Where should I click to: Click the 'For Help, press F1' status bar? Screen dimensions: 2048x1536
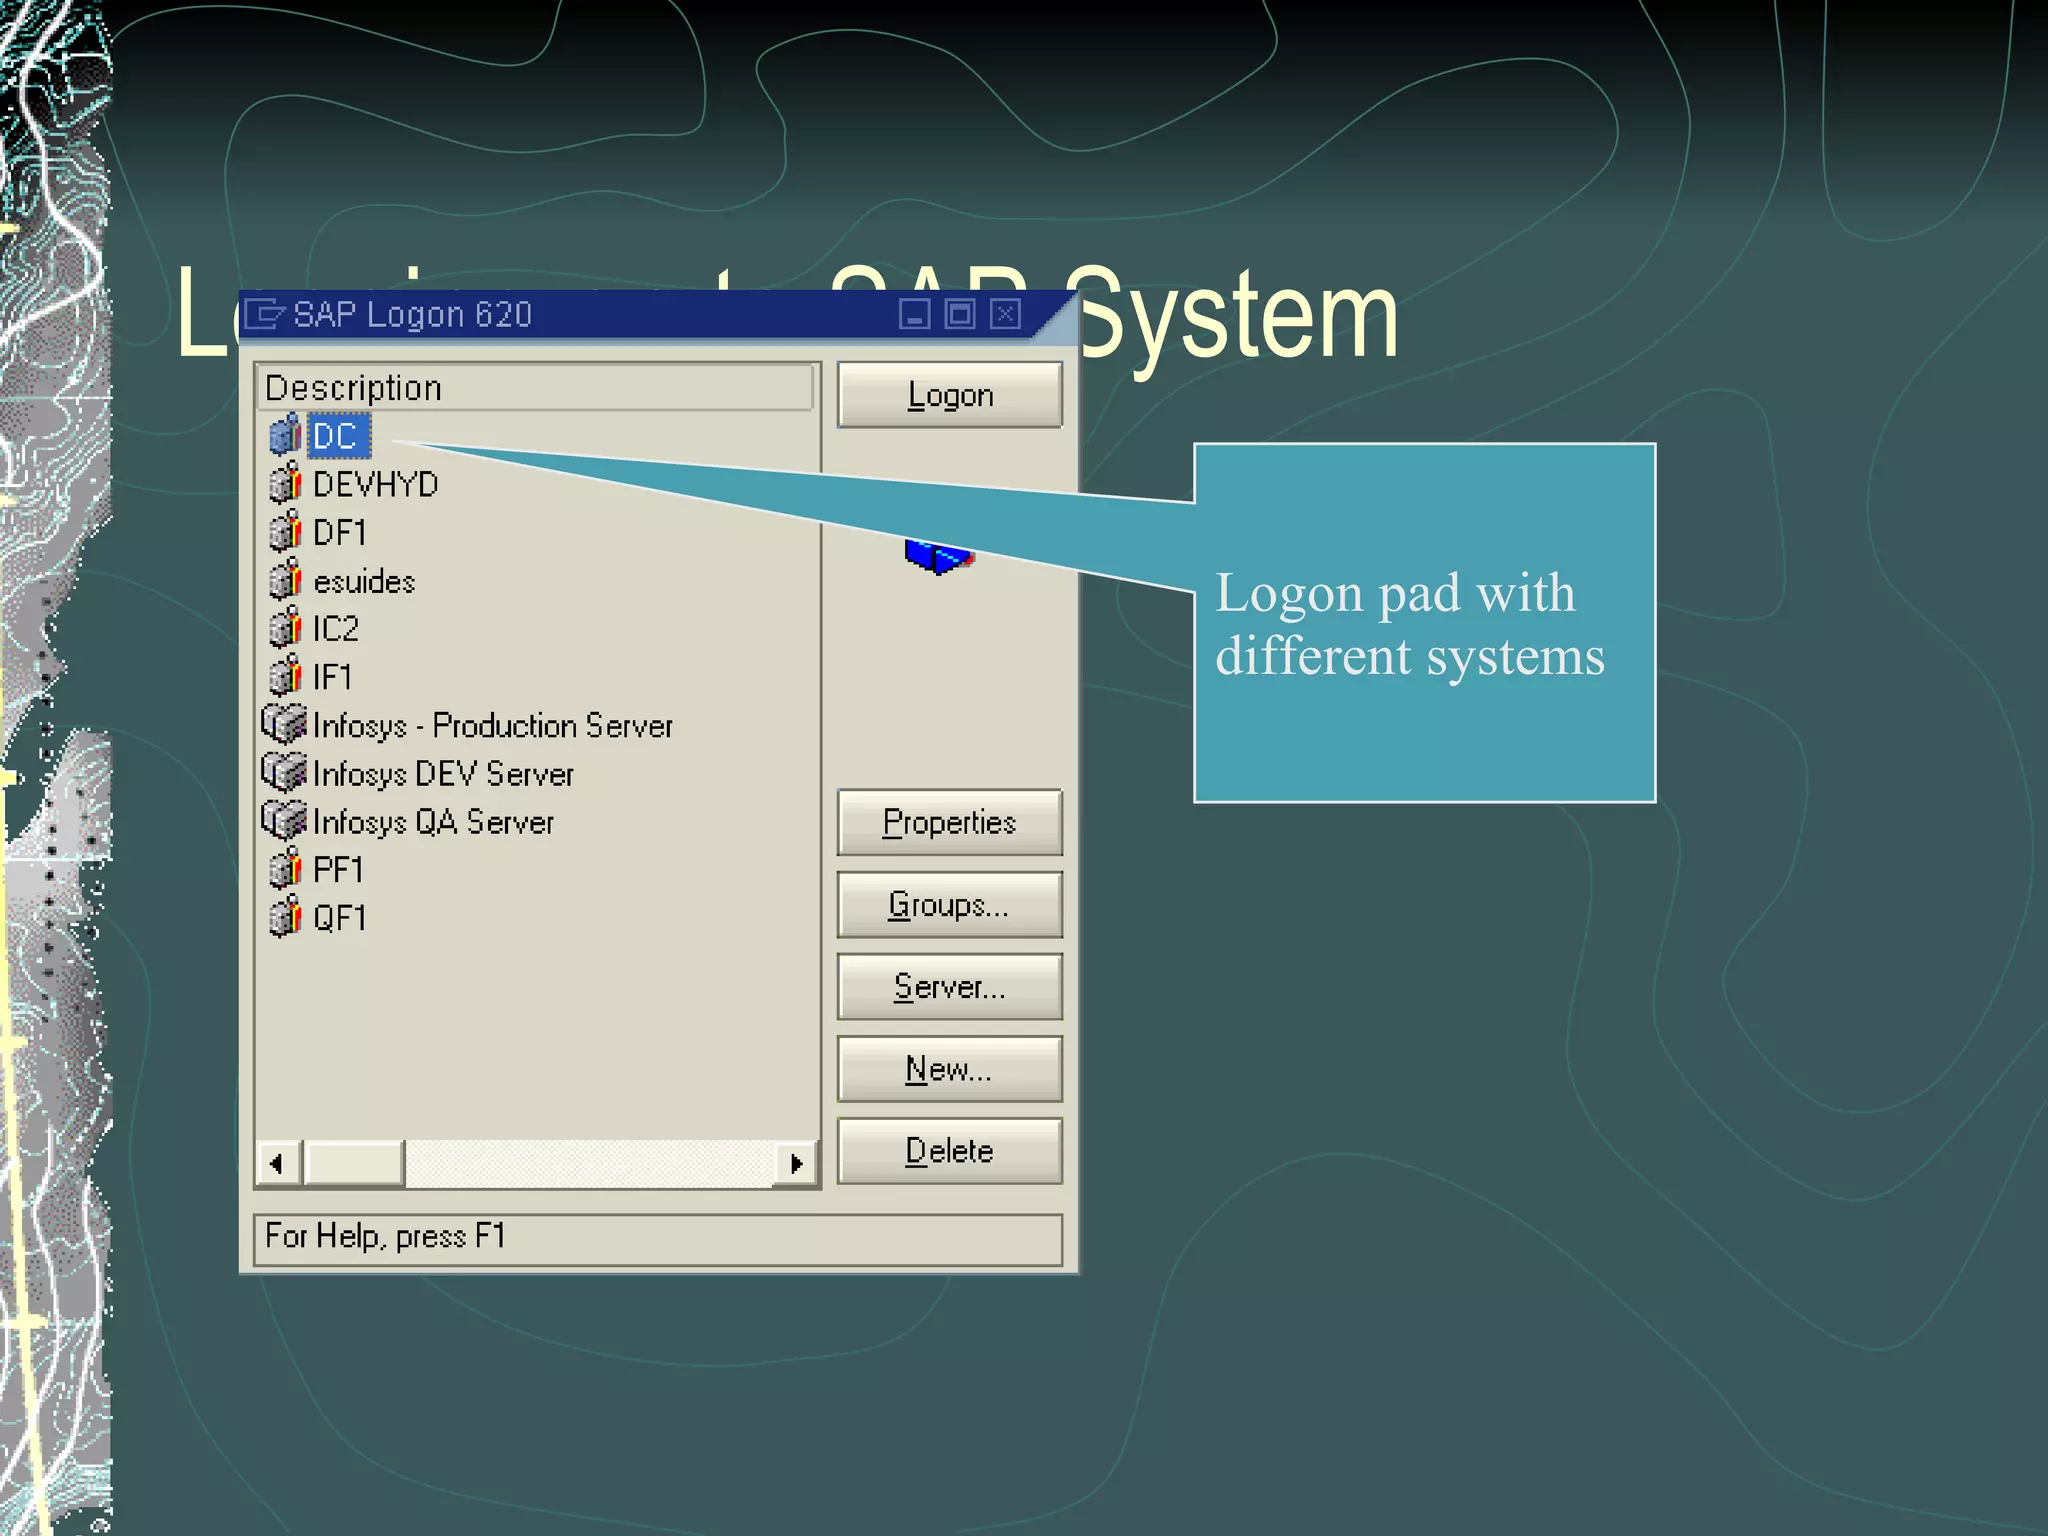point(658,1239)
